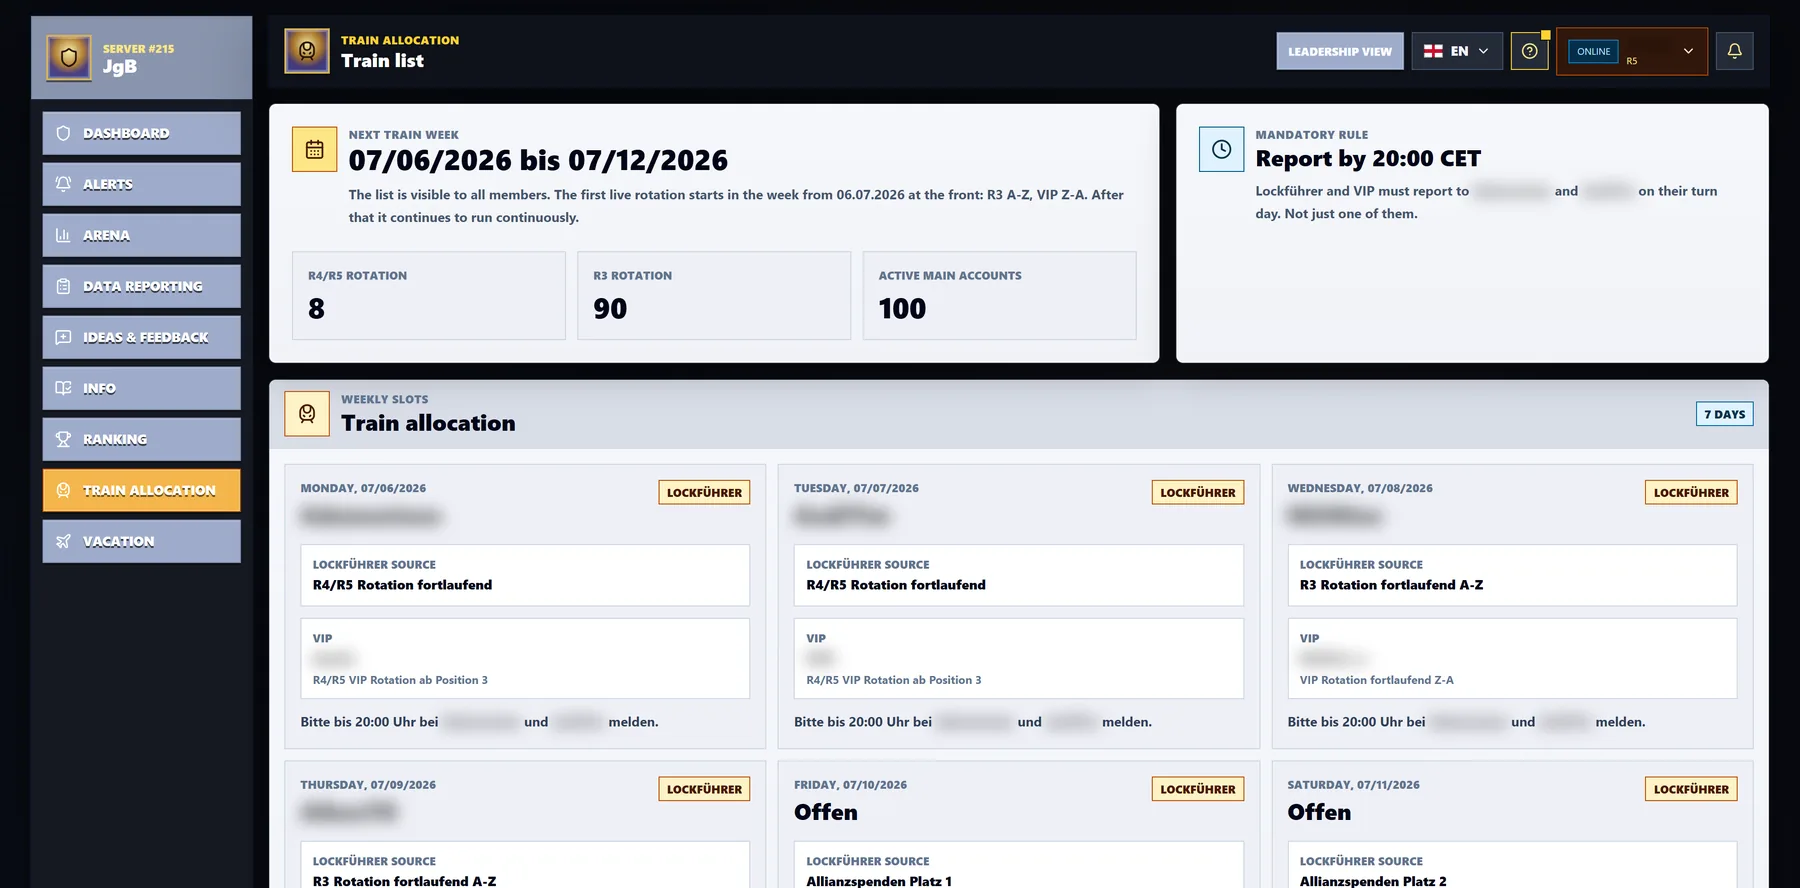The width and height of the screenshot is (1800, 888).
Task: Click 'Allianzspenden Platz 2' on Saturday card
Action: pos(1373,881)
